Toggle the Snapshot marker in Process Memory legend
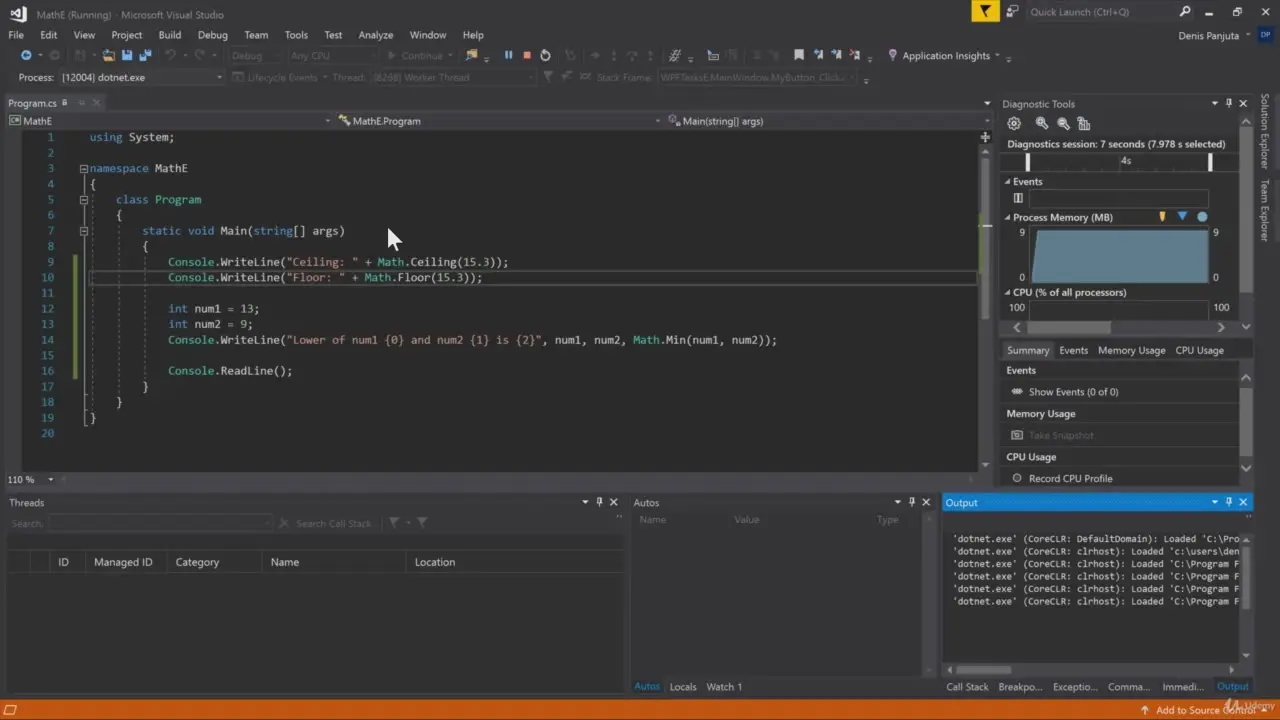 point(1182,217)
